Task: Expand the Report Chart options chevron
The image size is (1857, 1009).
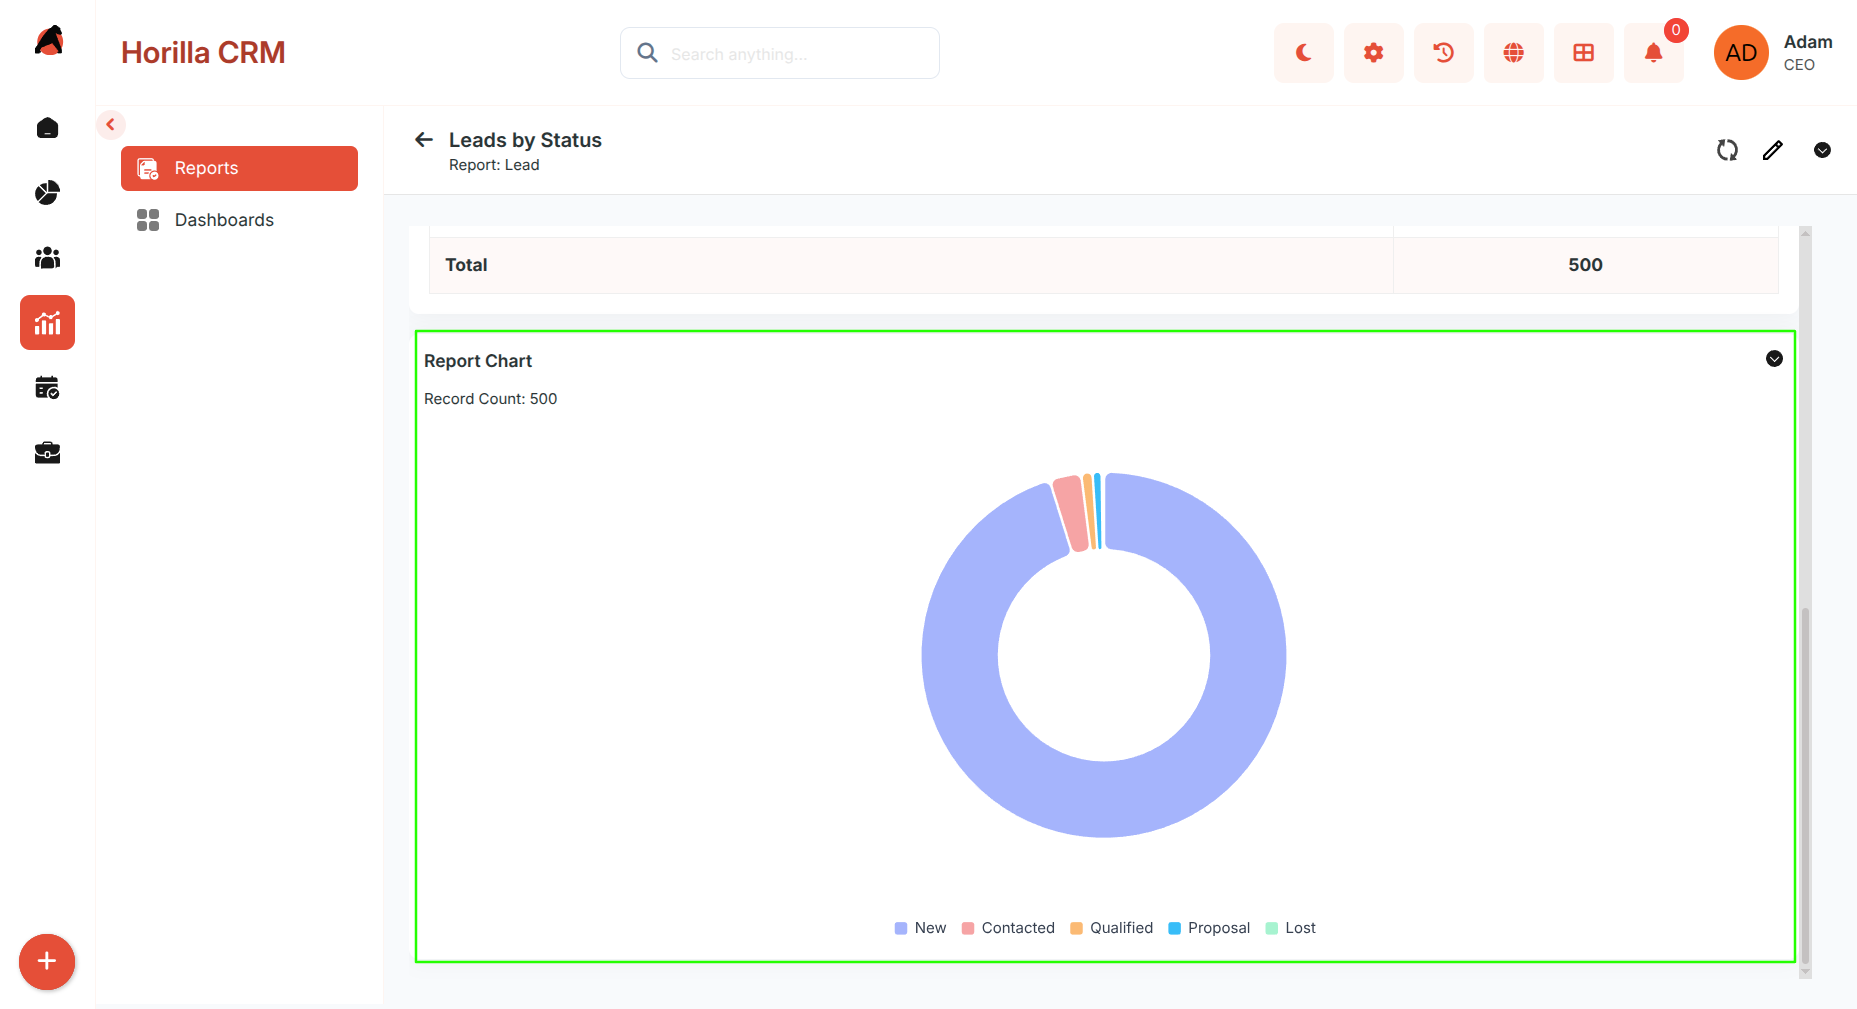Action: (x=1774, y=359)
